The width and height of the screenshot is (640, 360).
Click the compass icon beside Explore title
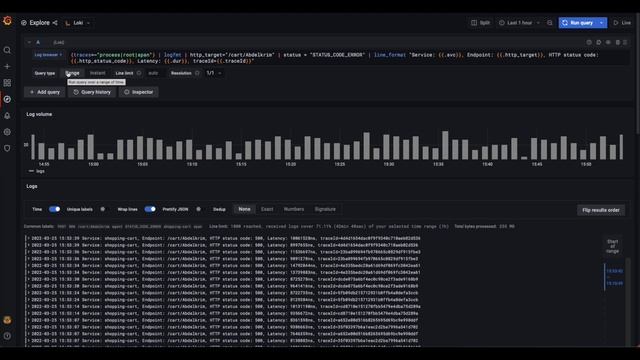pyautogui.click(x=24, y=23)
